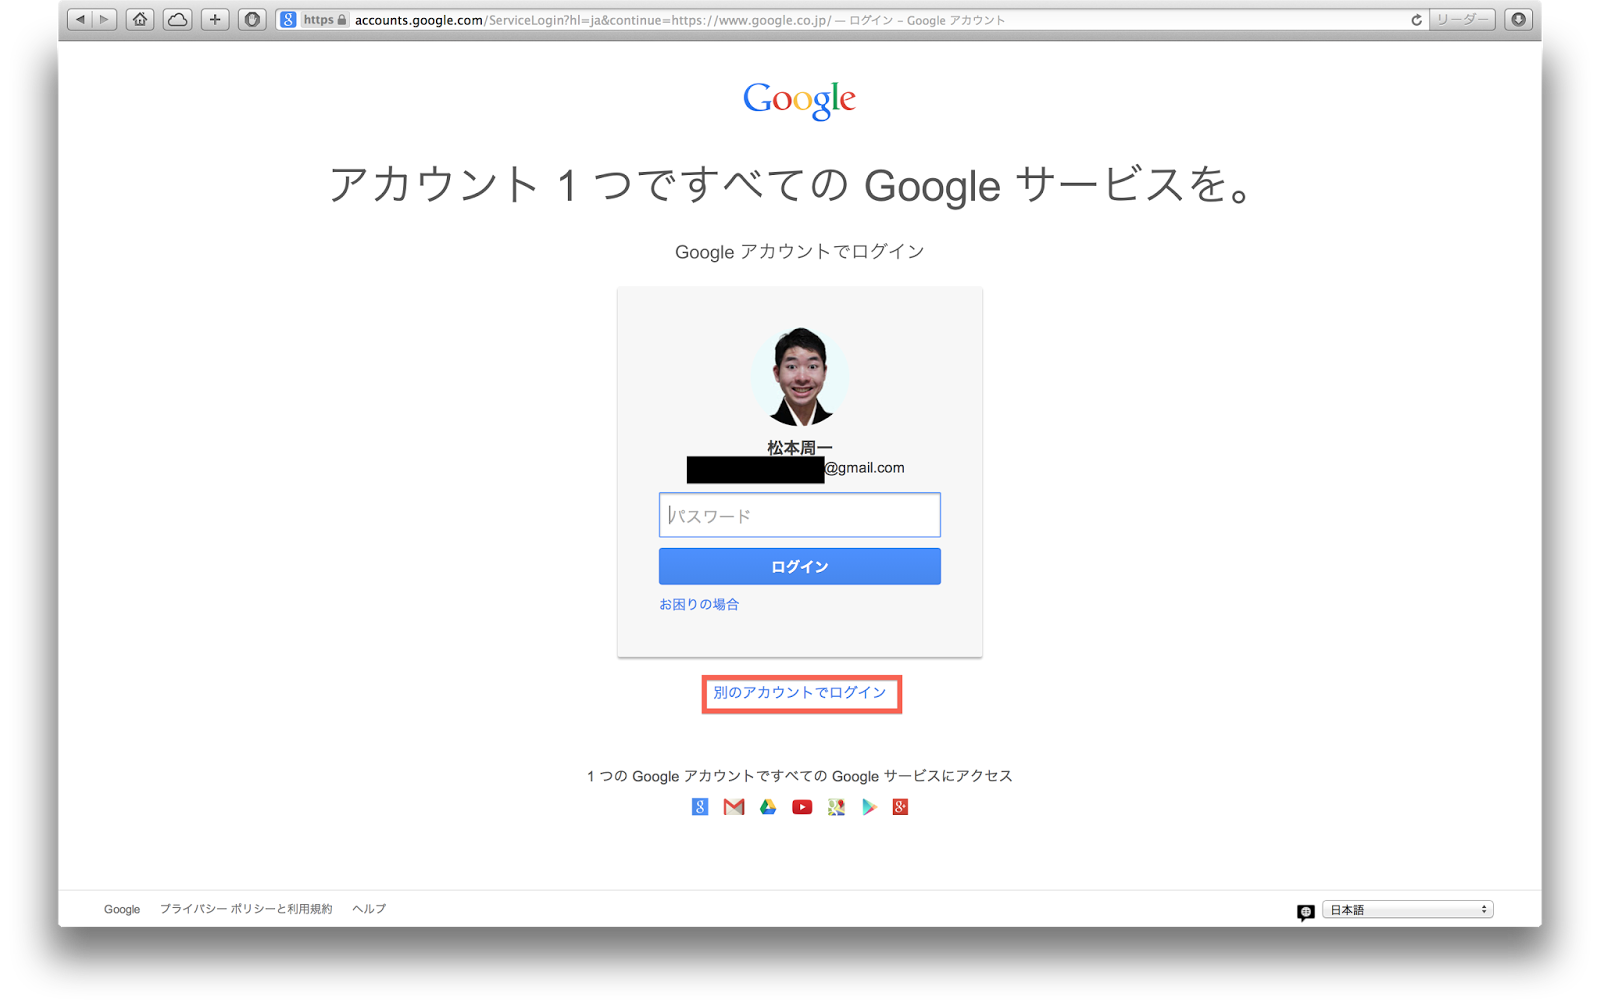Click the downloads icon at the top right
The image size is (1600, 1008).
pyautogui.click(x=1519, y=17)
